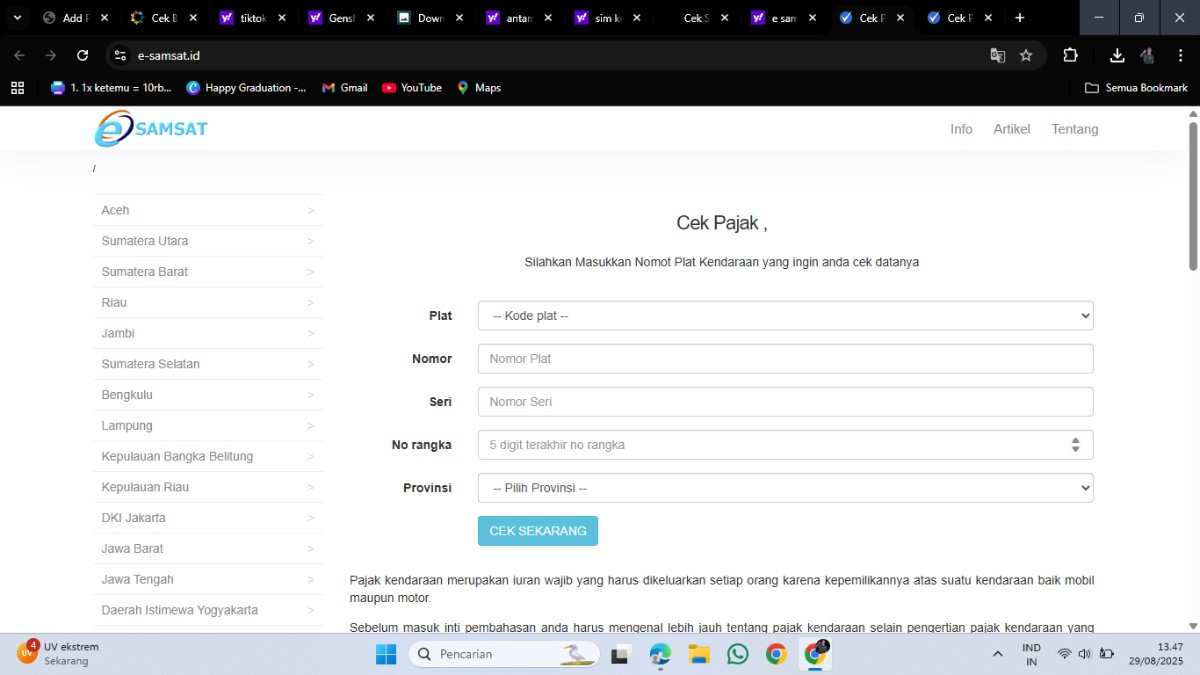This screenshot has height=675, width=1200.
Task: Open the Pilih Provinsi dropdown
Action: 785,488
